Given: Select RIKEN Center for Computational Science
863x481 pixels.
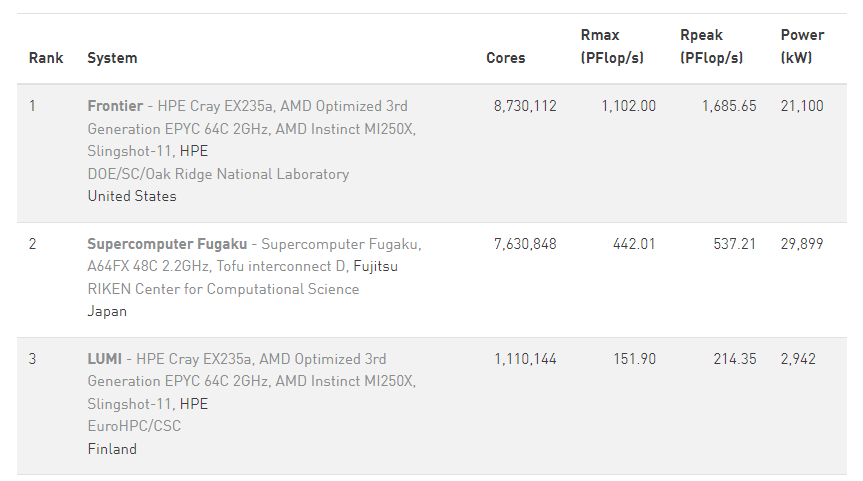Looking at the screenshot, I should point(223,289).
